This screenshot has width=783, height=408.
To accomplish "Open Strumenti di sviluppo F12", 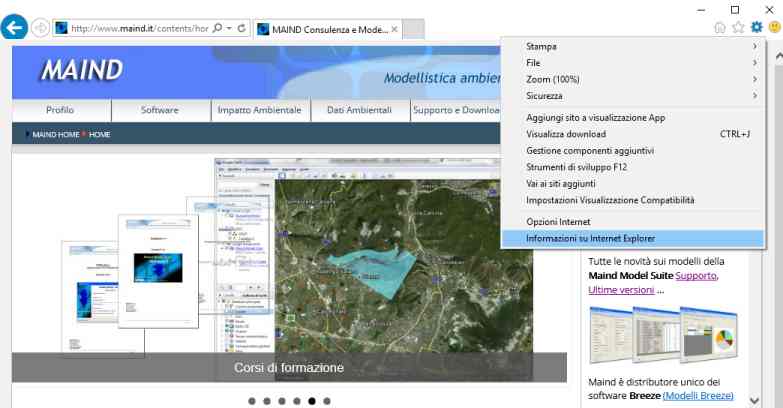I will pyautogui.click(x=633, y=167).
